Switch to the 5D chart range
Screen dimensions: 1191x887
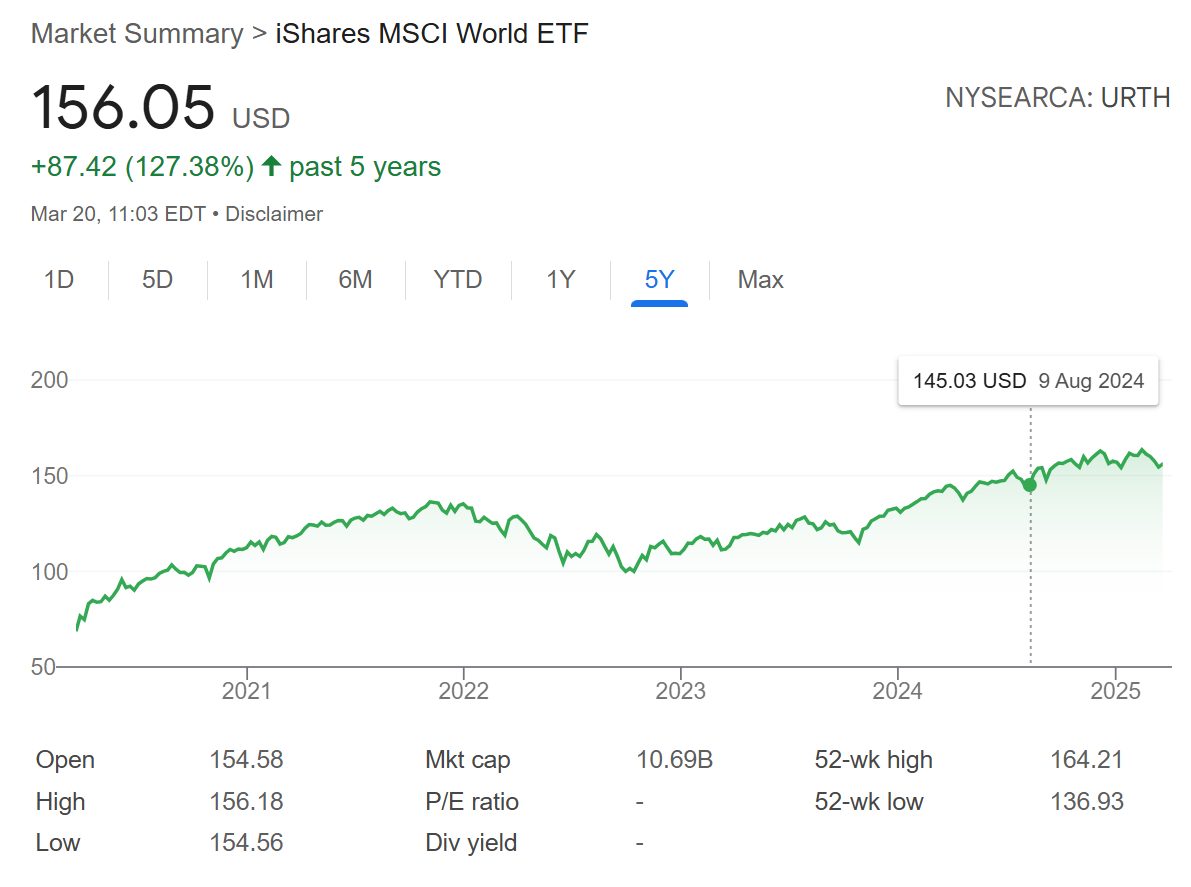(157, 280)
